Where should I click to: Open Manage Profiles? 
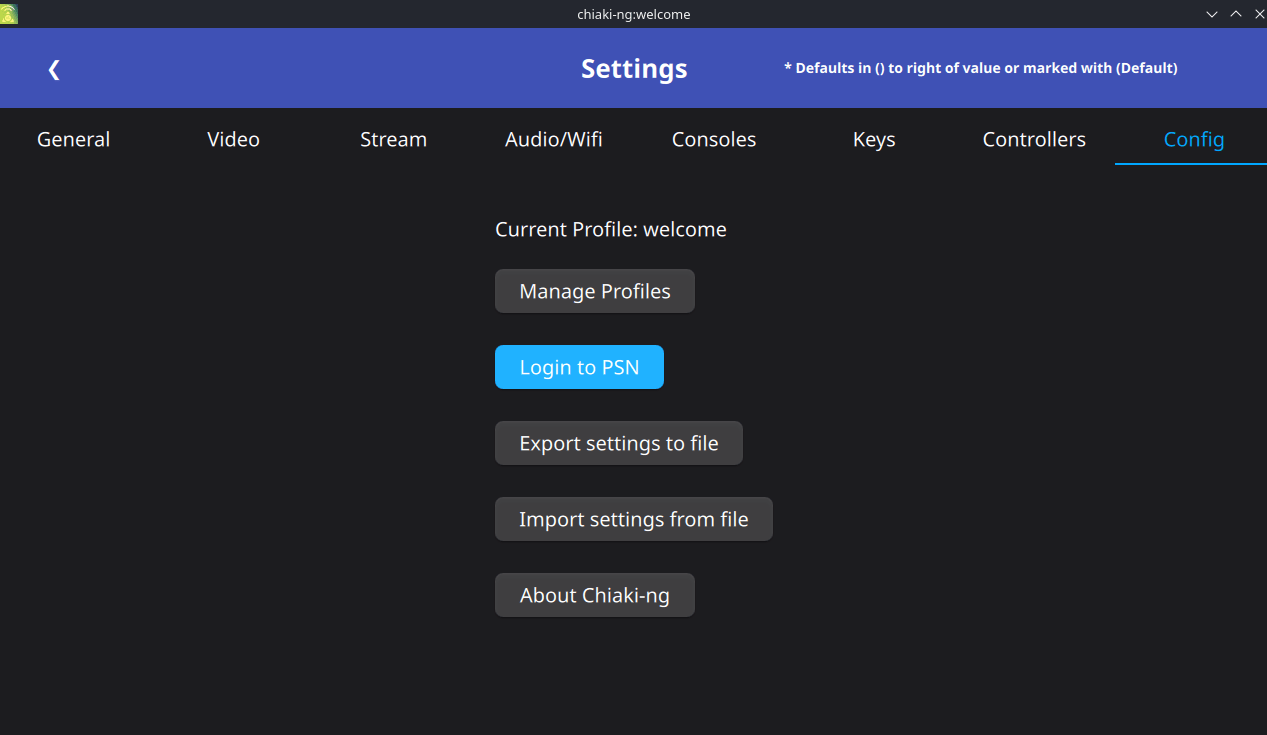tap(595, 291)
